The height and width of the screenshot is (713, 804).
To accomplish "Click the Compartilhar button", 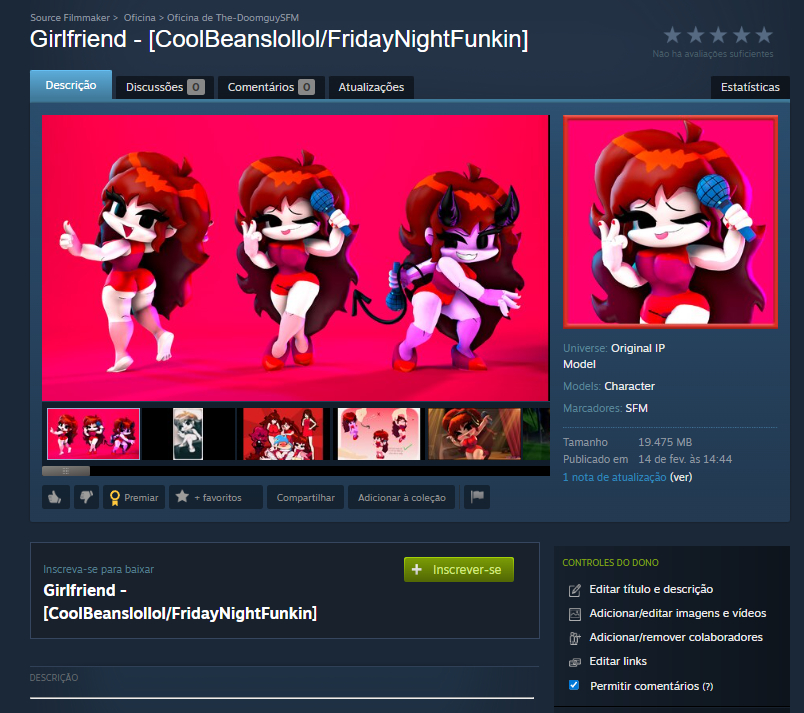I will click(307, 497).
